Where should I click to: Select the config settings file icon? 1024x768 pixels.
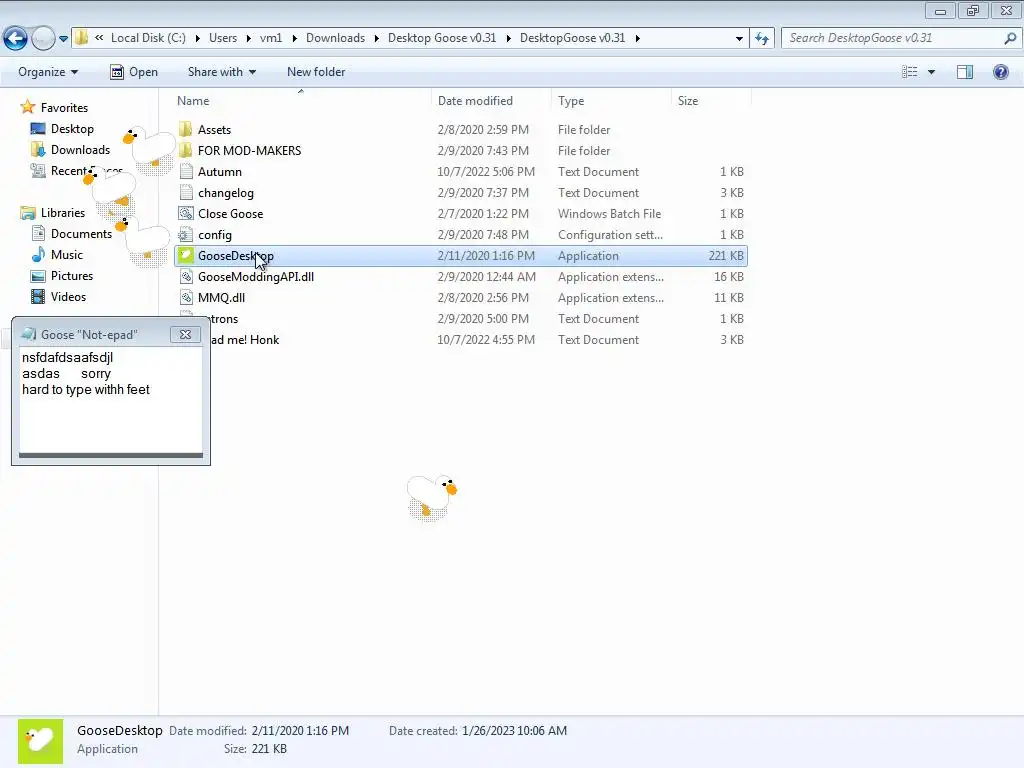pos(186,234)
